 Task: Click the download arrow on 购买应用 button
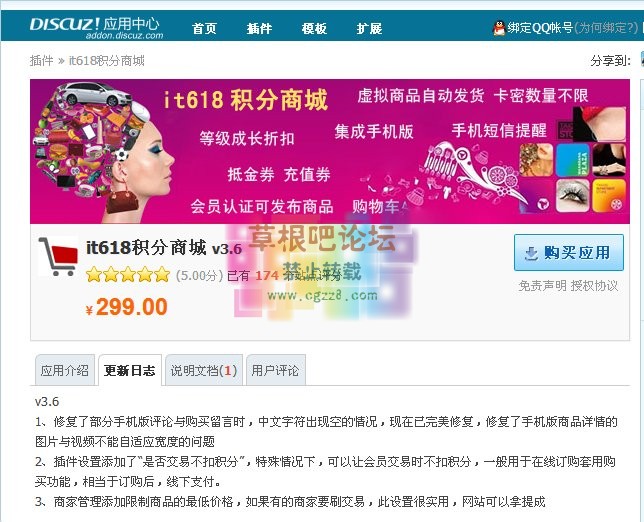pyautogui.click(x=531, y=253)
